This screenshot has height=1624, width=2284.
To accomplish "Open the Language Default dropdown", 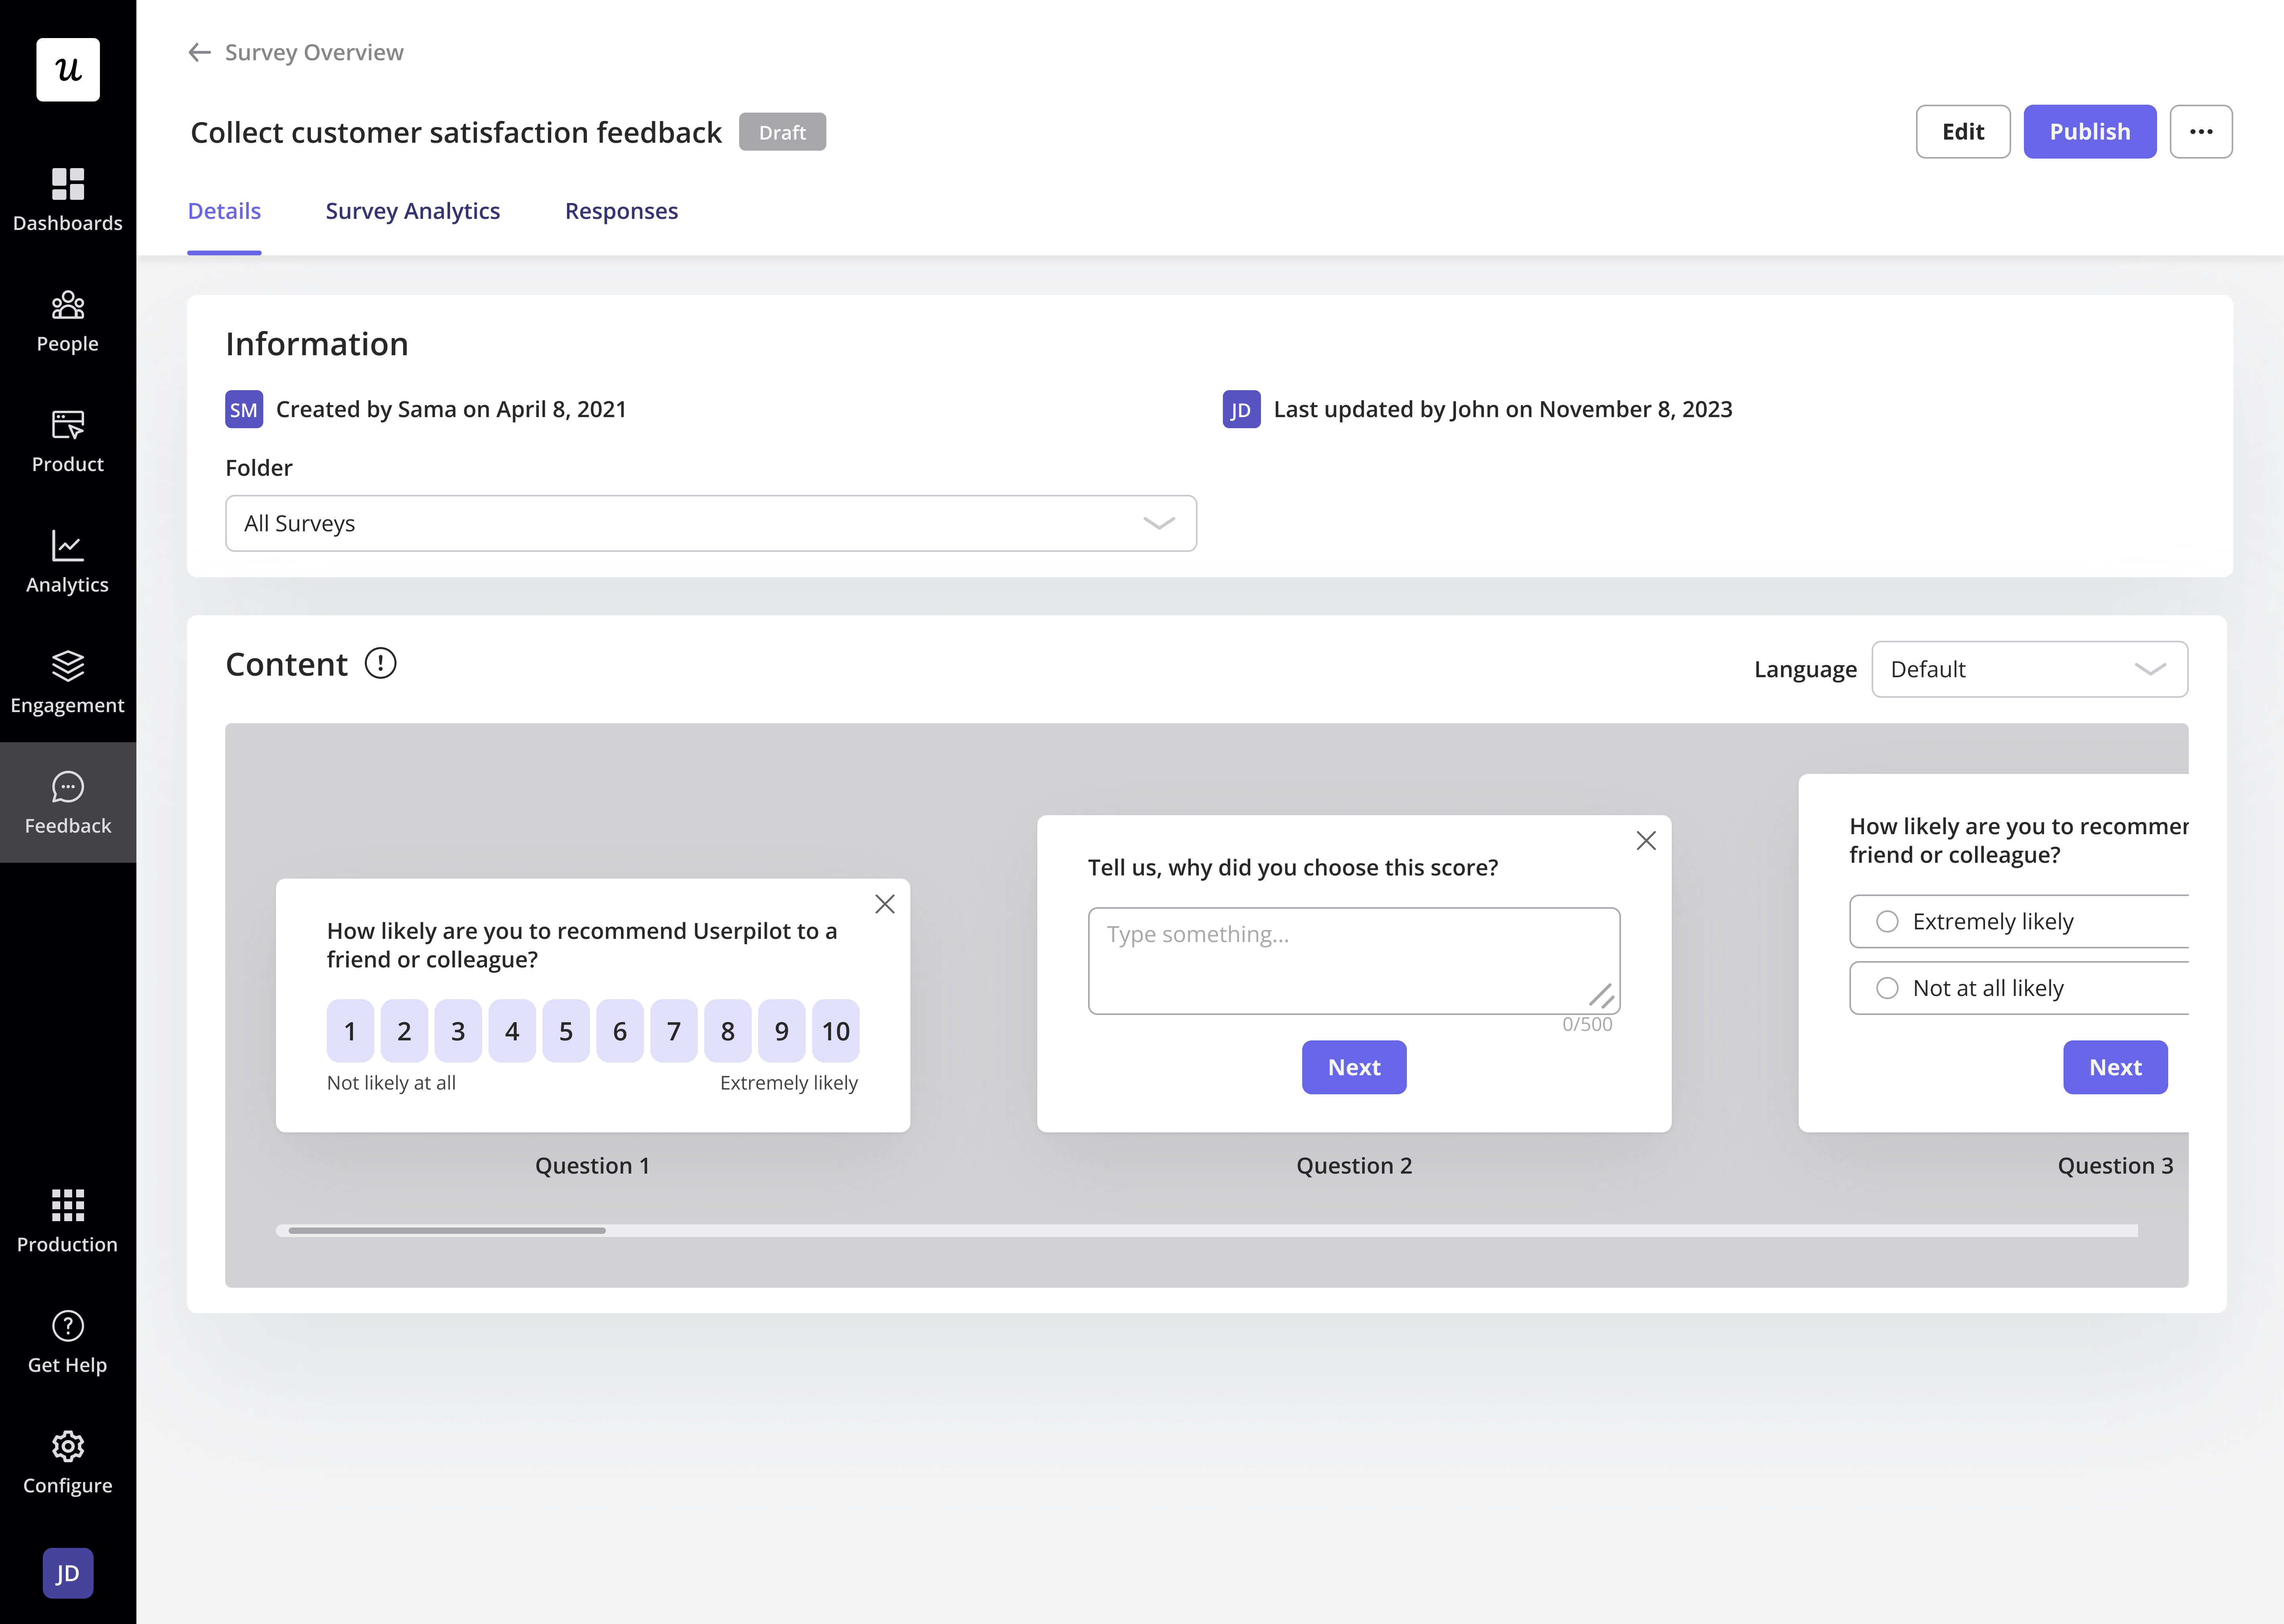I will [2029, 669].
